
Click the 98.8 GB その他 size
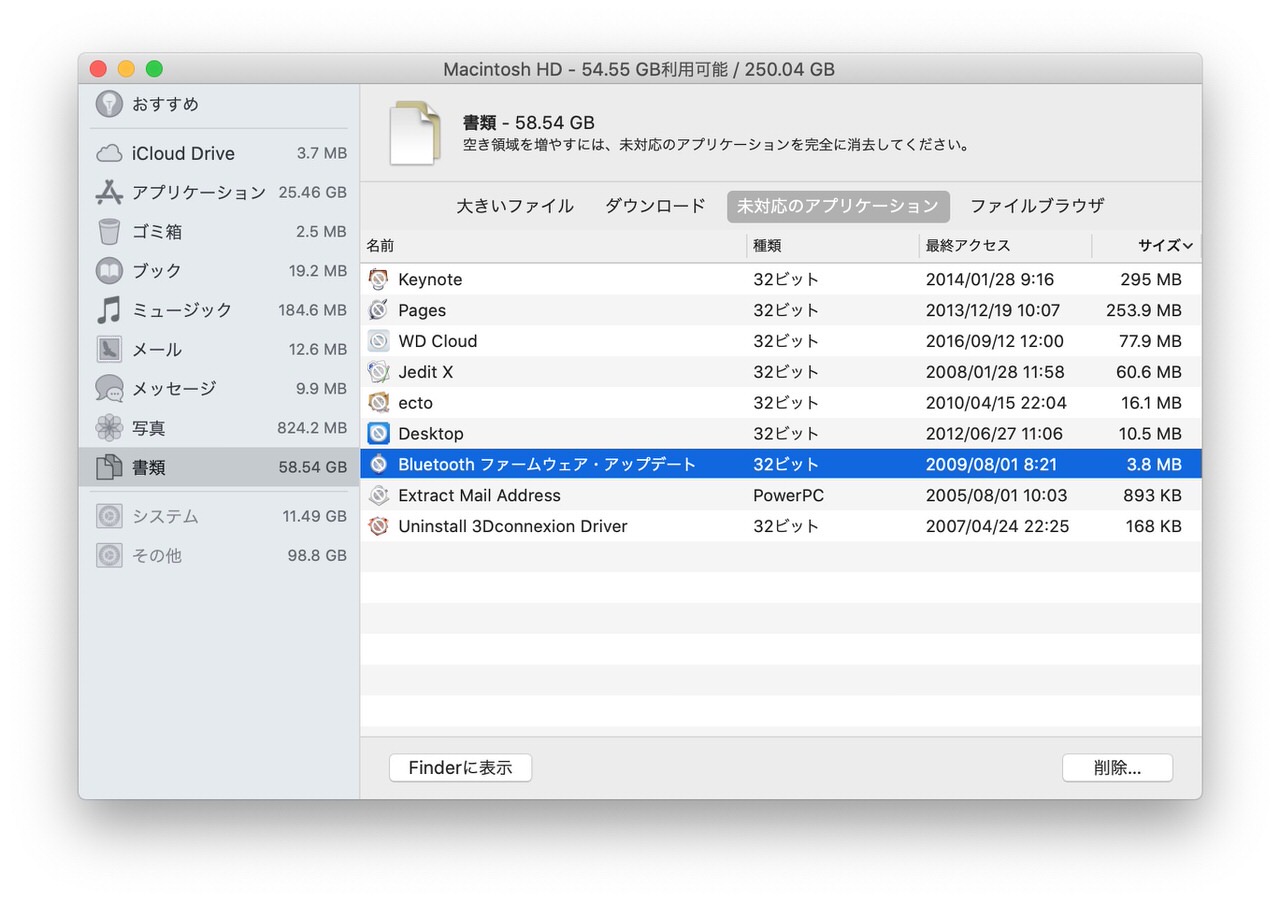click(x=317, y=555)
